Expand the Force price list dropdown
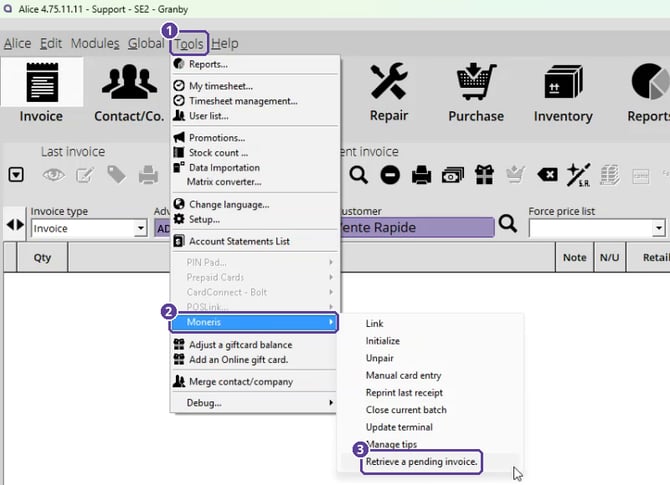This screenshot has height=485, width=670. tap(659, 228)
